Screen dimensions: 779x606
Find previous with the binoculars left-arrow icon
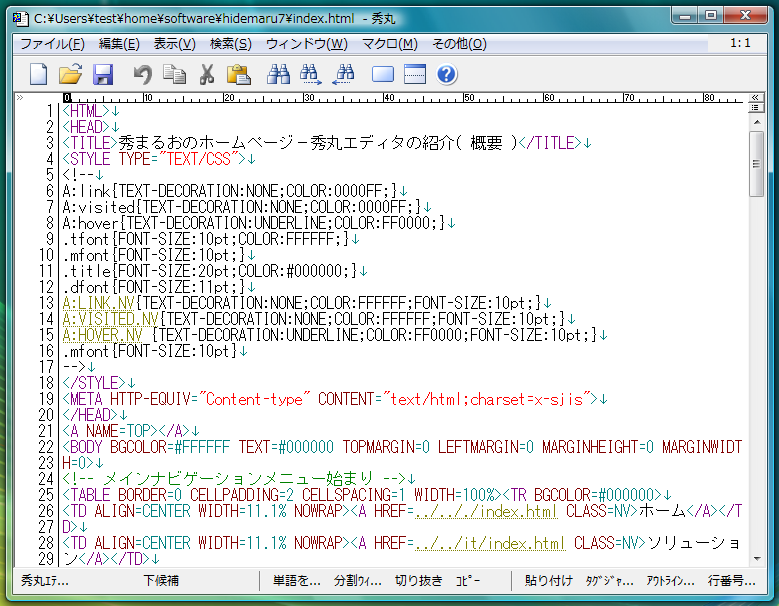[x=343, y=75]
